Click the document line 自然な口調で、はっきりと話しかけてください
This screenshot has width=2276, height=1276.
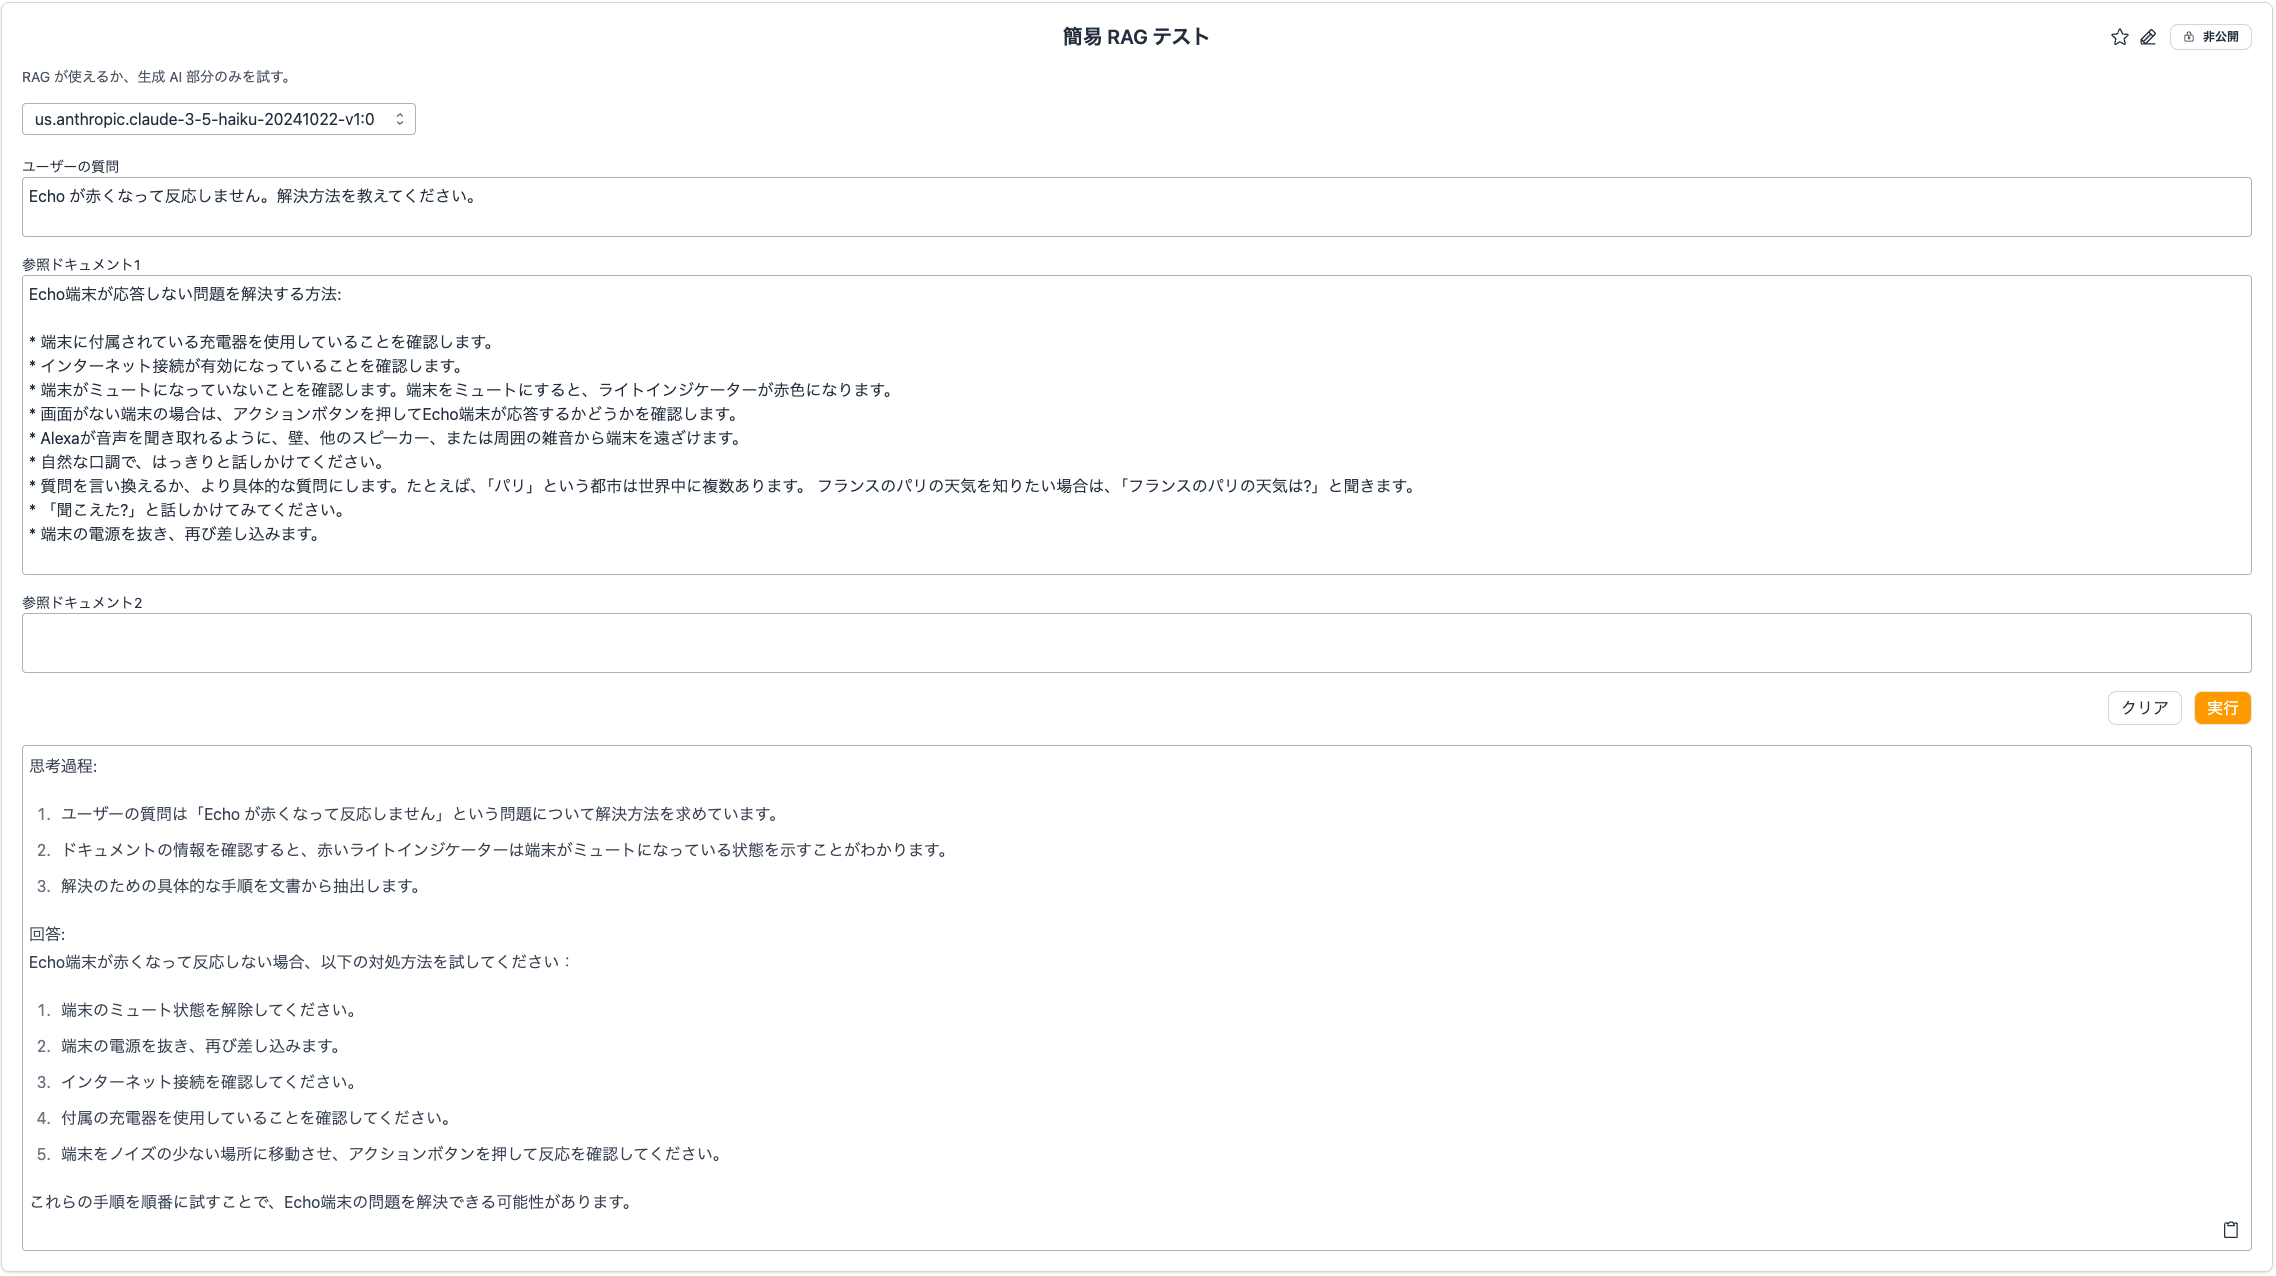[x=209, y=462]
